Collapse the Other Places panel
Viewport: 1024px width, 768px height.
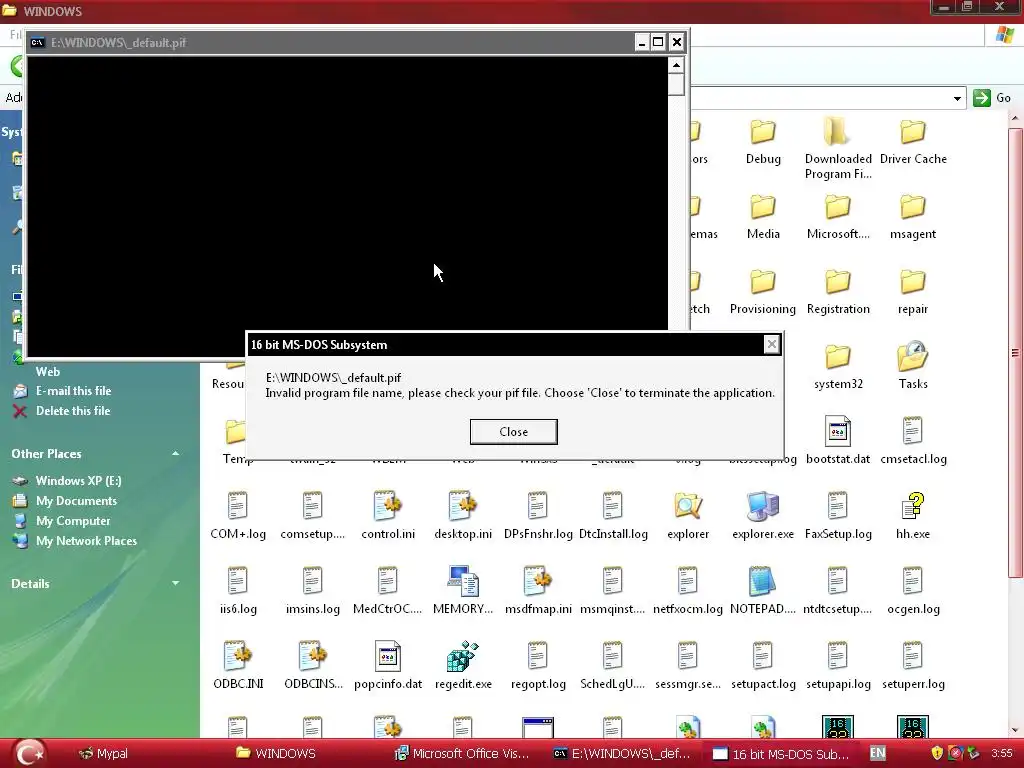(x=176, y=453)
